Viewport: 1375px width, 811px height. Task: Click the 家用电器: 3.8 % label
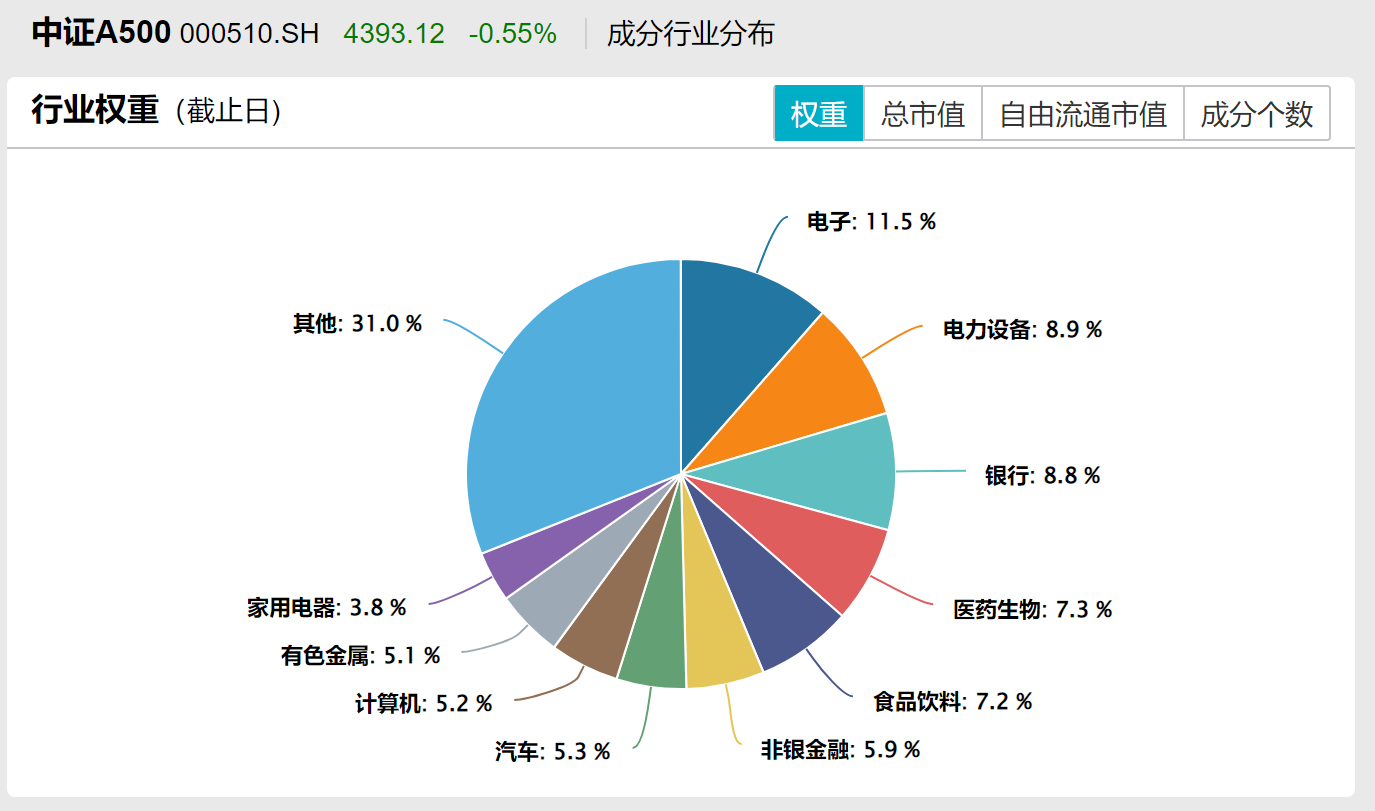[327, 607]
